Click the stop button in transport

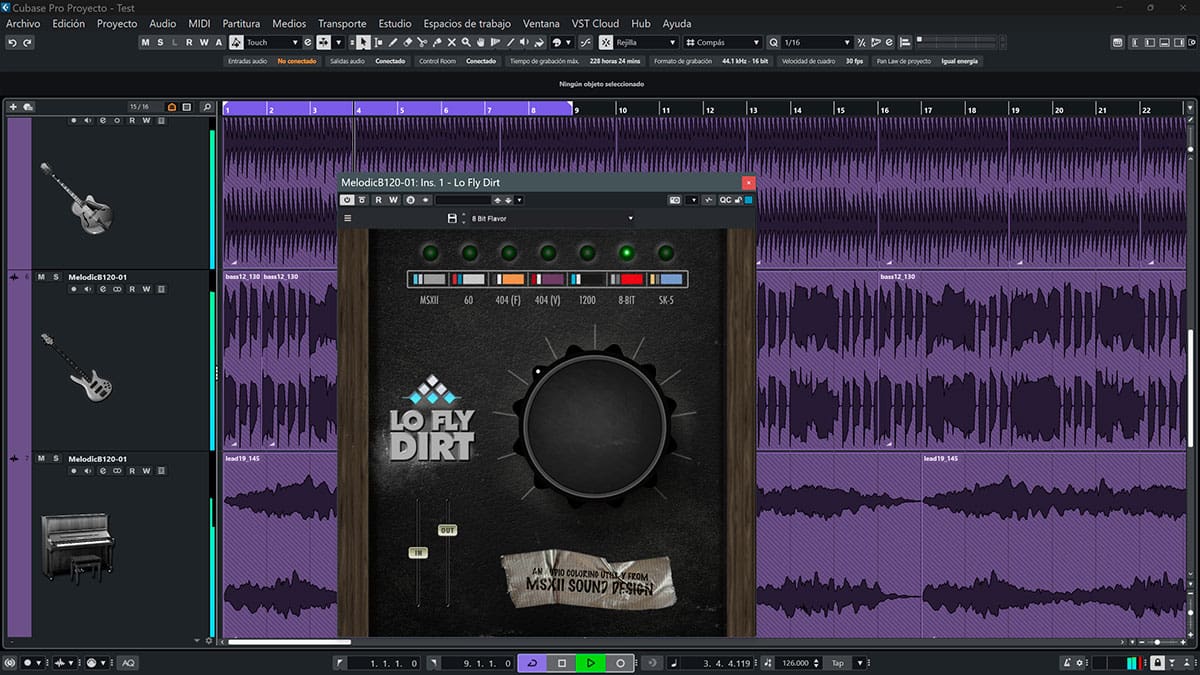(x=561, y=663)
